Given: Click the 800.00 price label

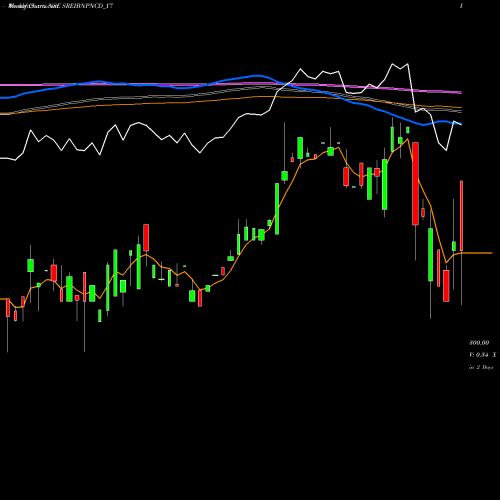Looking at the screenshot, I should click(479, 343).
